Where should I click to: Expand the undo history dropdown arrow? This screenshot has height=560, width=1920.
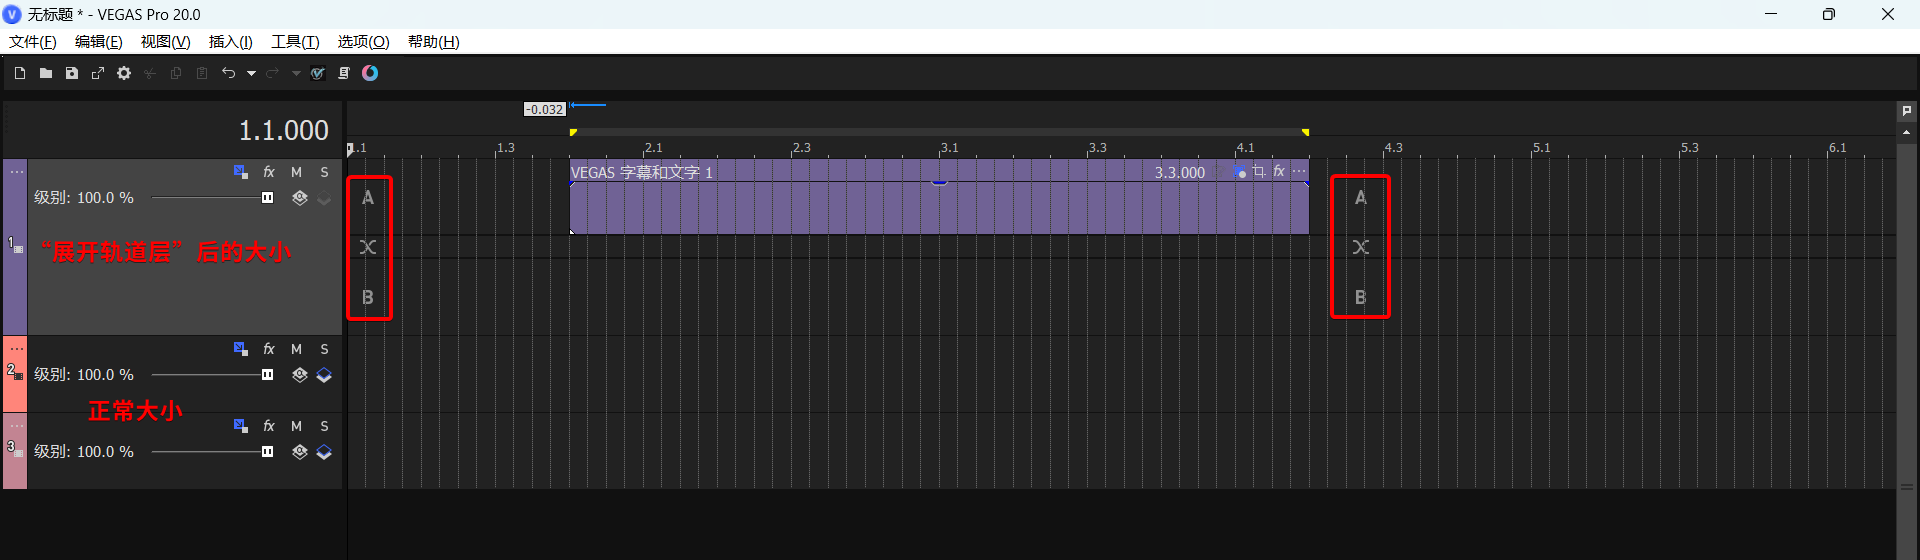point(251,73)
